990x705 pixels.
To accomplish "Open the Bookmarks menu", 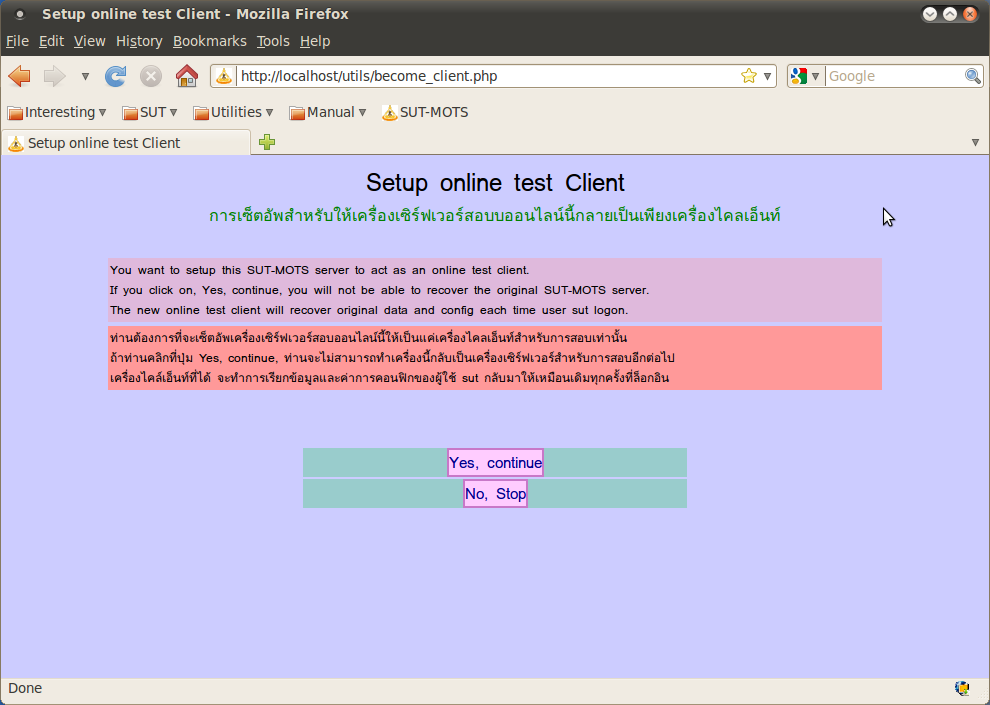I will 210,41.
